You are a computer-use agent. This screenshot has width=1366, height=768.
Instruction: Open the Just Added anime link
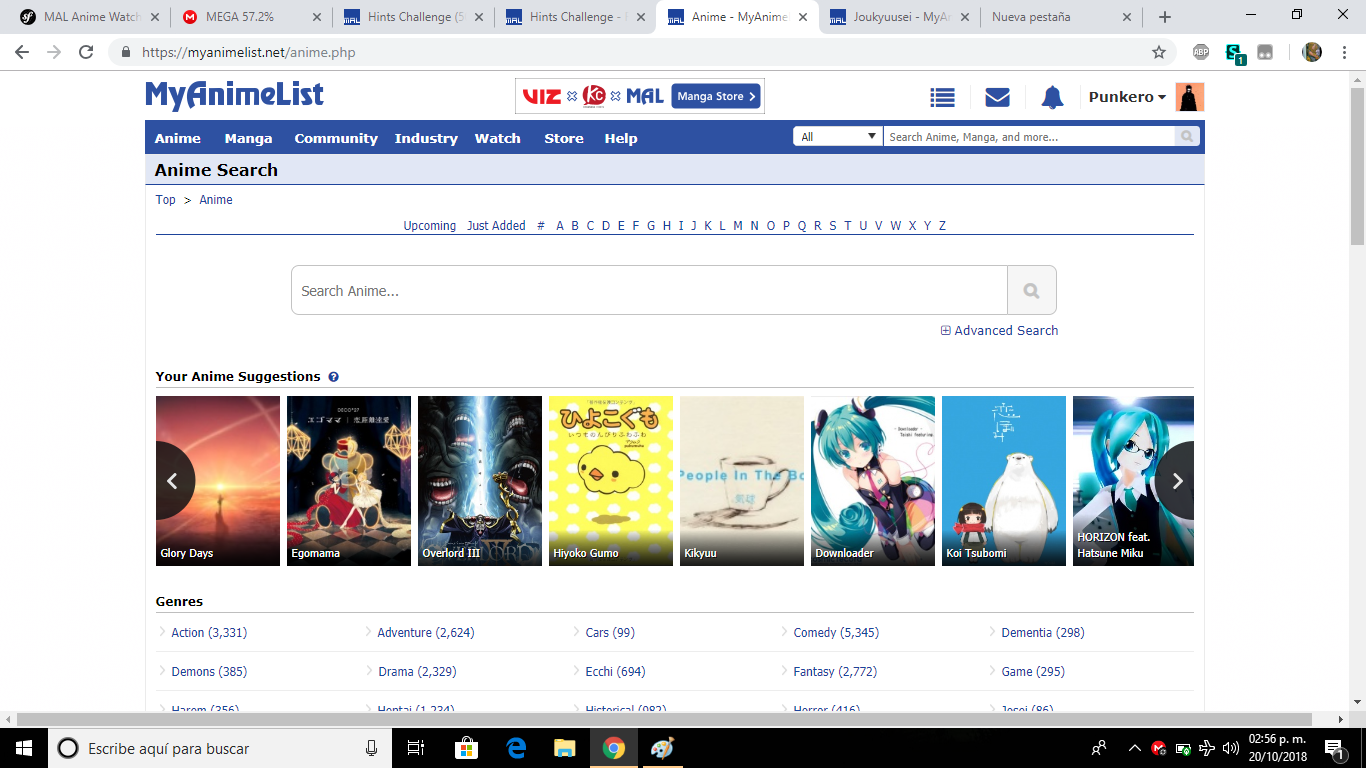[x=496, y=226]
